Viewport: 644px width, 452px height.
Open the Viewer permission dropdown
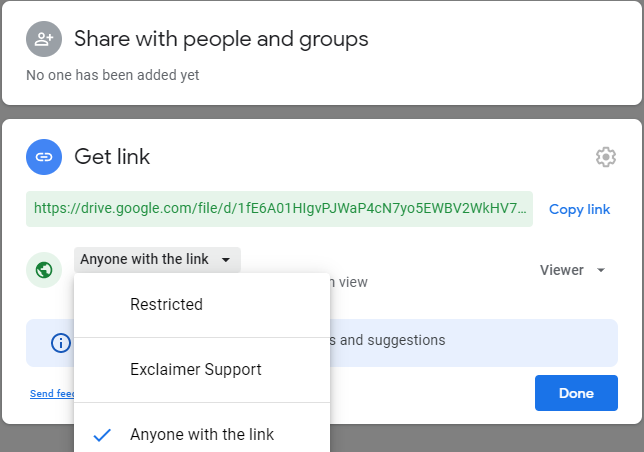coord(573,270)
